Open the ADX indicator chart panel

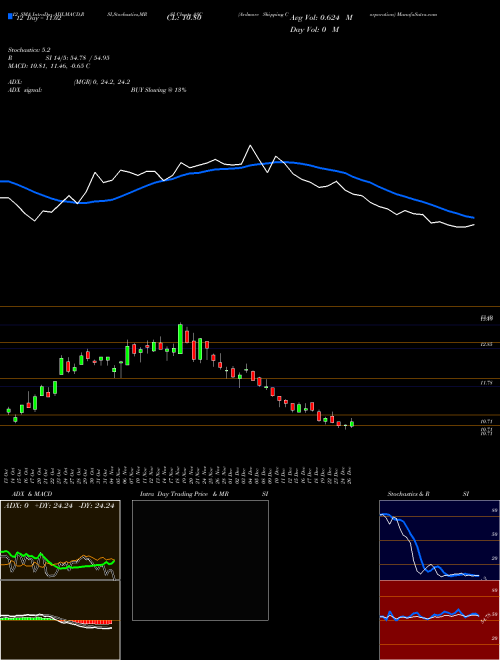60,540
